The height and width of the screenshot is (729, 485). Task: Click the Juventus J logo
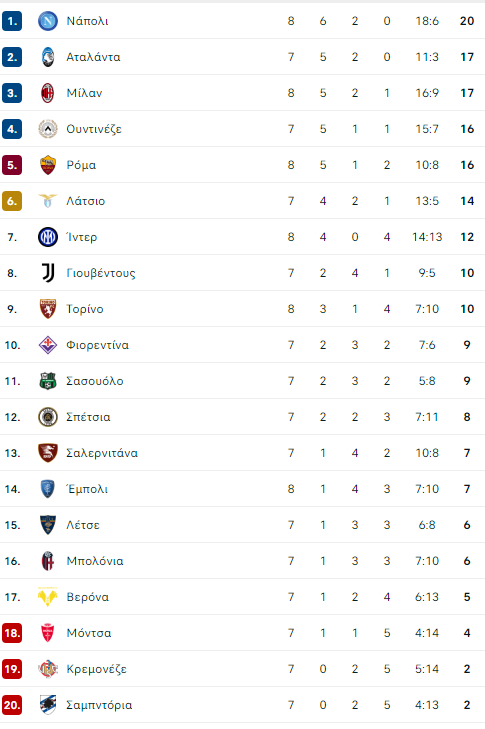(48, 273)
